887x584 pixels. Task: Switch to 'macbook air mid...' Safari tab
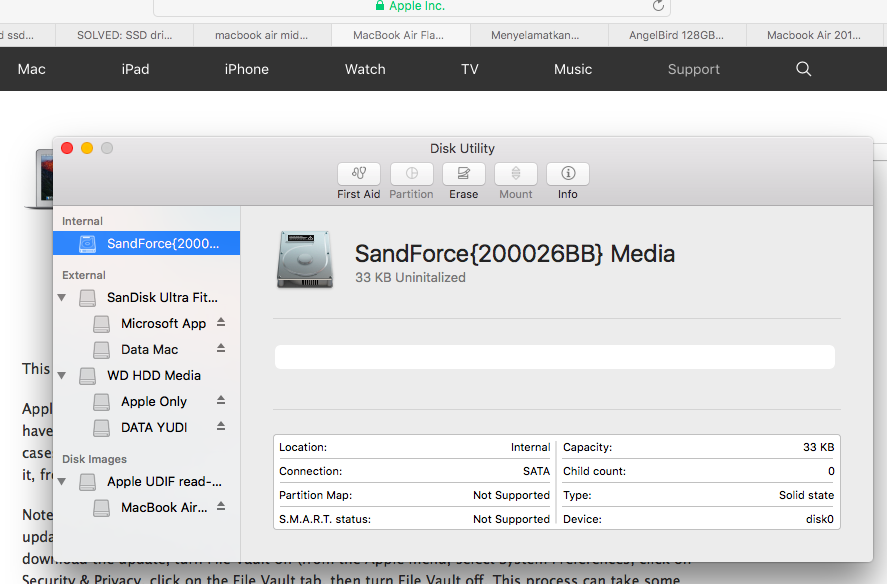tap(262, 35)
